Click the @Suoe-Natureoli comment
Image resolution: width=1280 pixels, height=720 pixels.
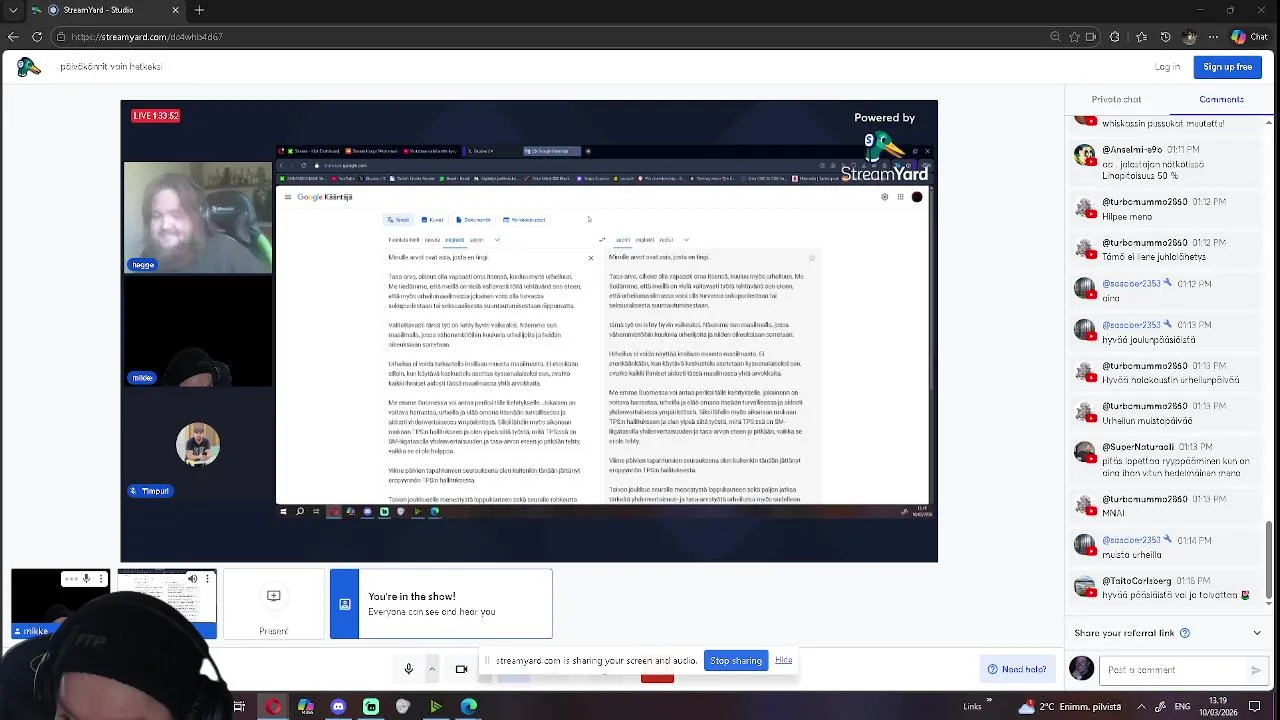tap(1163, 460)
